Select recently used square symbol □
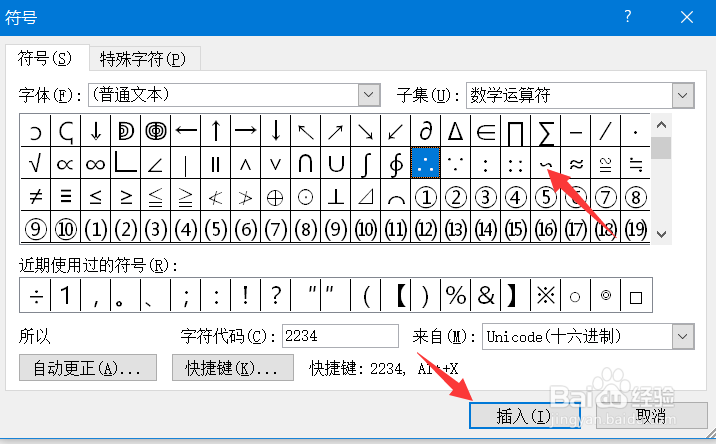This screenshot has width=716, height=444. click(x=636, y=295)
